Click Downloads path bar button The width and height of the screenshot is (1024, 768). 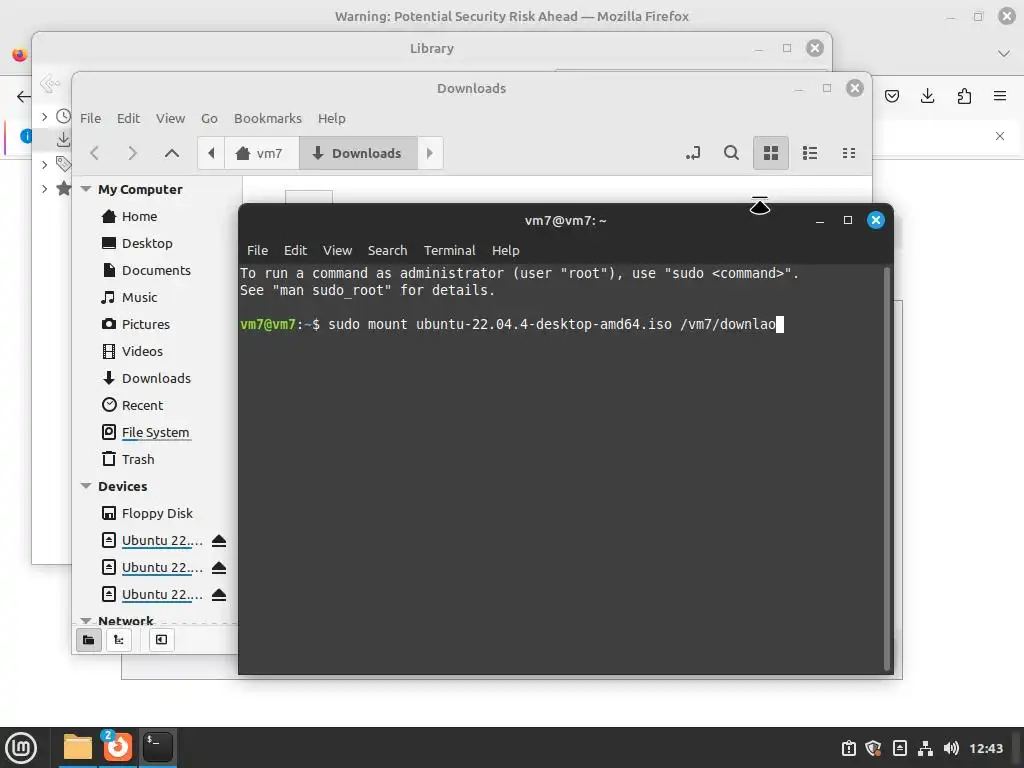(358, 153)
